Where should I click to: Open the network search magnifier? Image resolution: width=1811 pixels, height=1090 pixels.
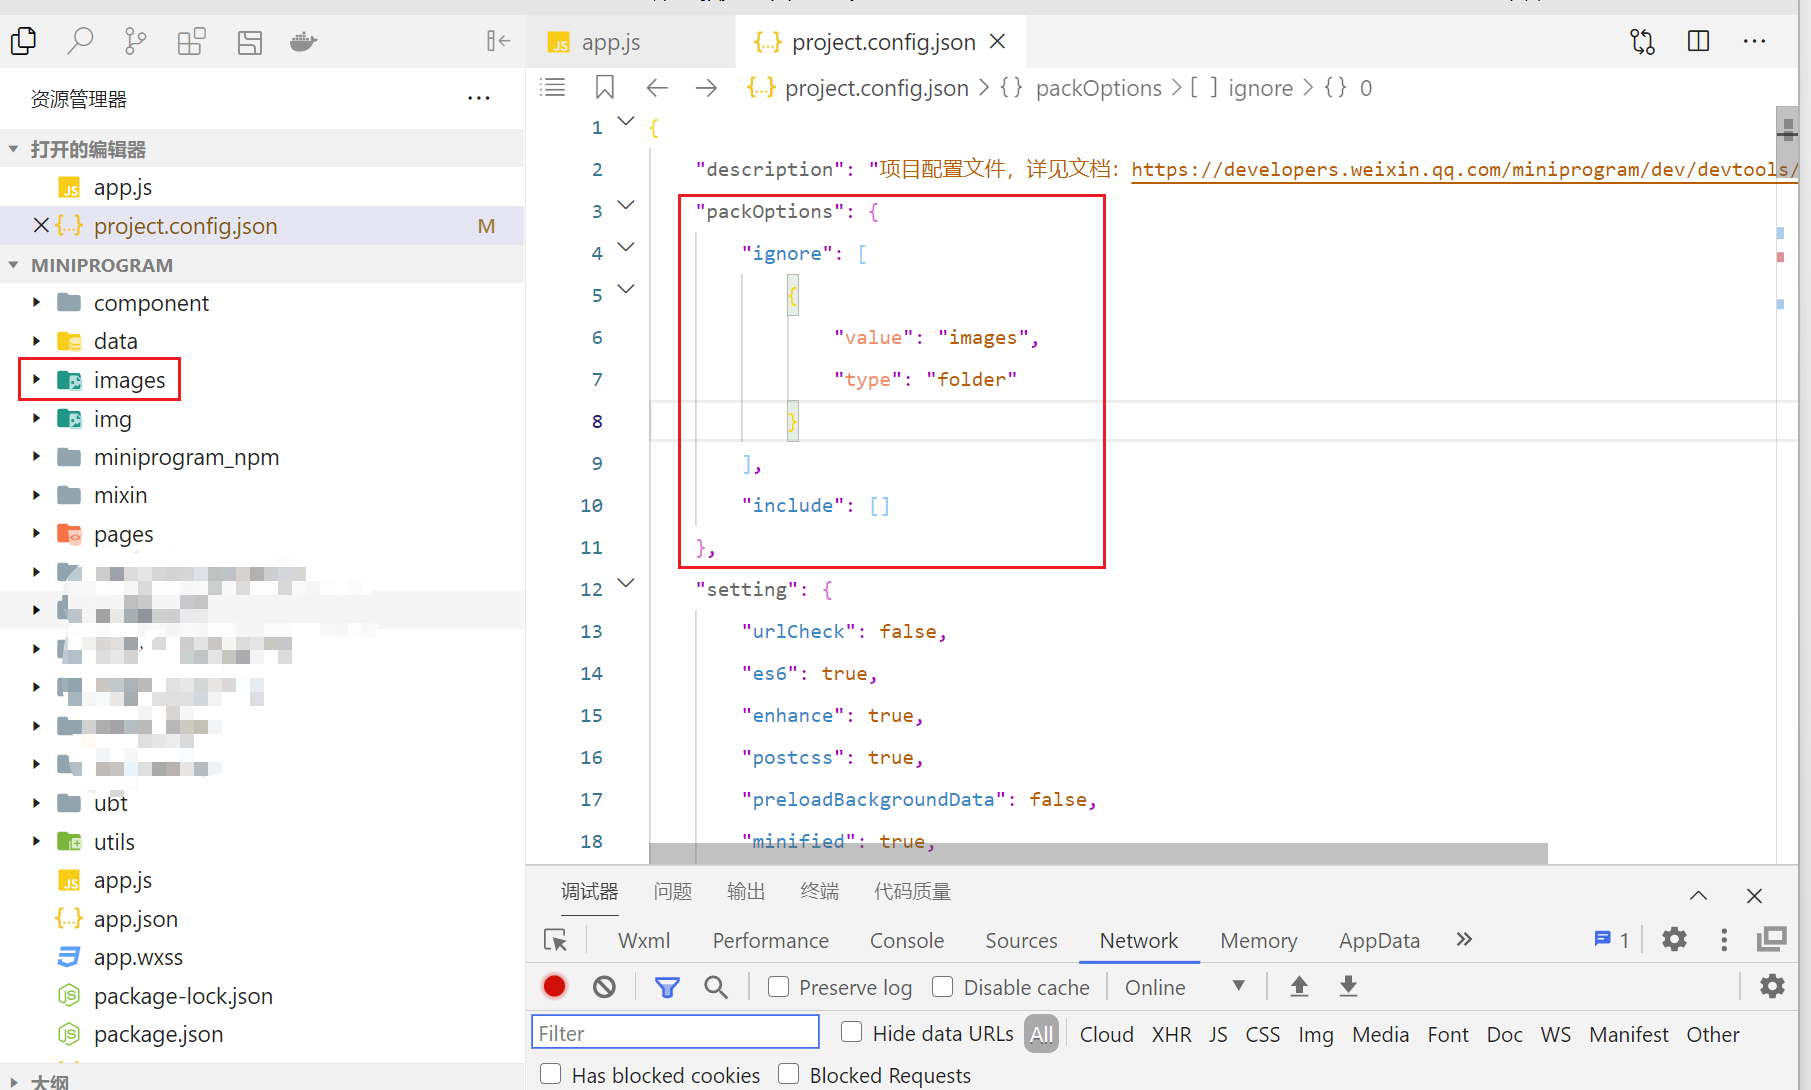[x=716, y=987]
